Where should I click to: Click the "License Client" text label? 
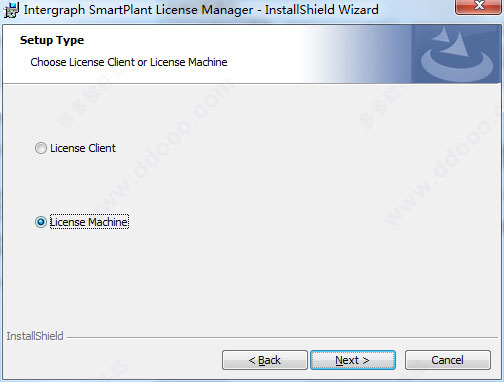pos(83,148)
